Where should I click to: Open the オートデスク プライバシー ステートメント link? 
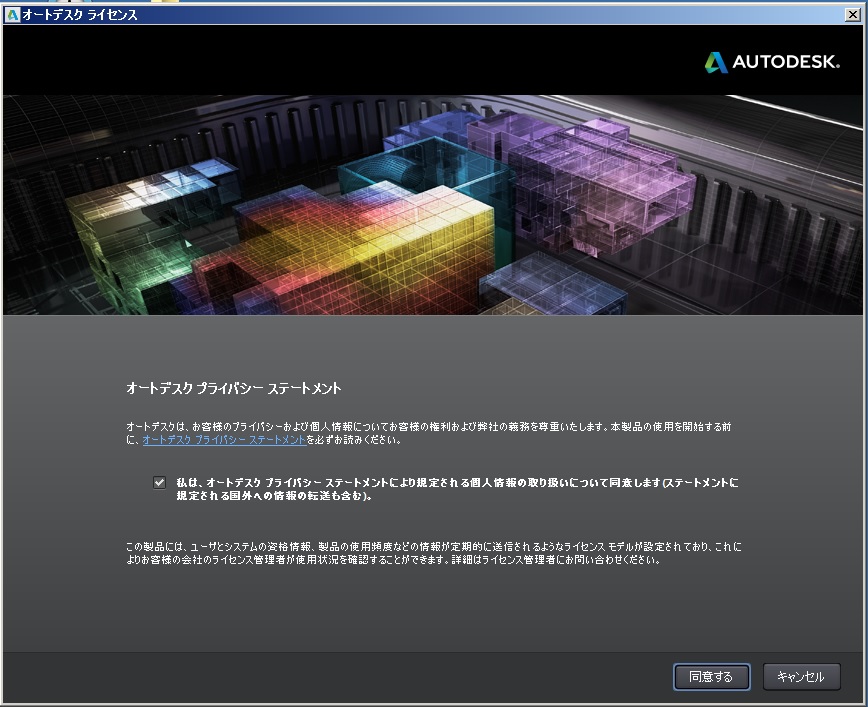224,440
